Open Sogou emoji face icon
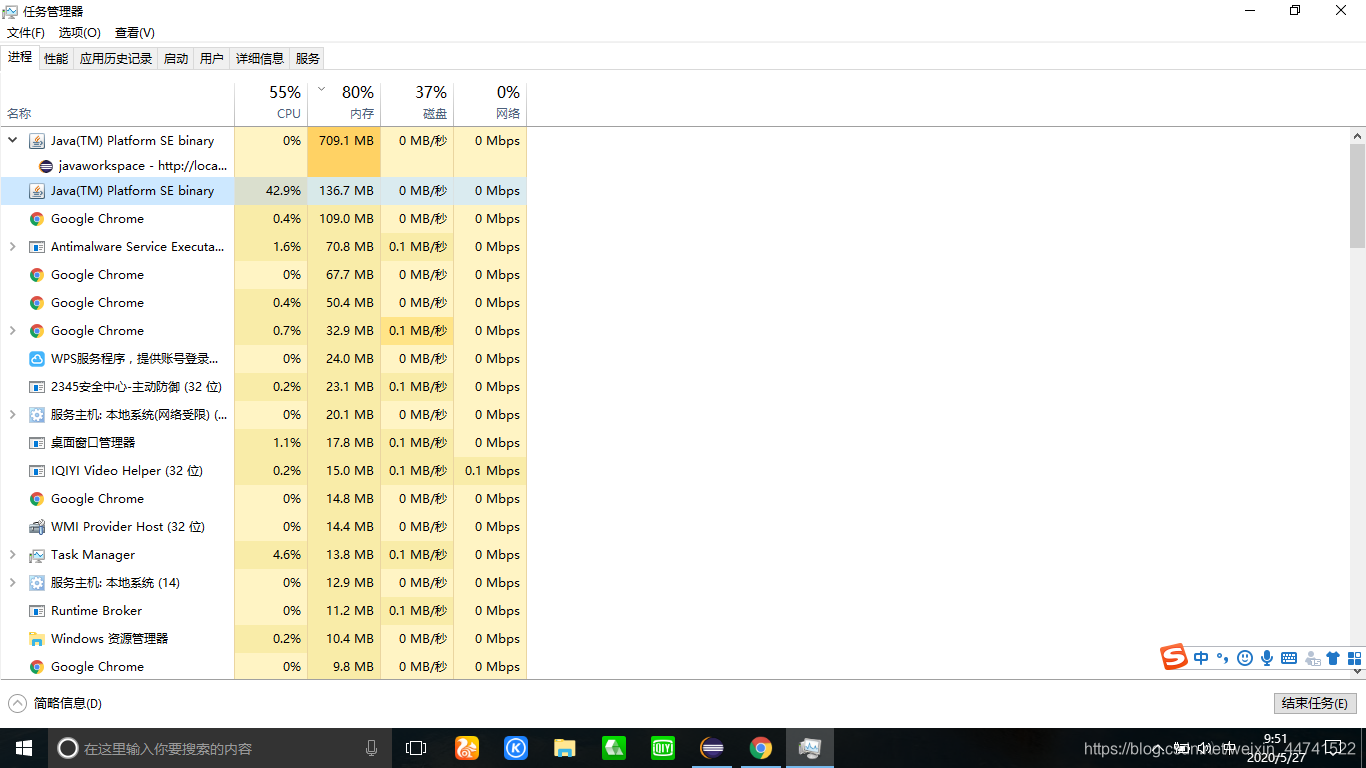1366x768 pixels. tap(1245, 658)
